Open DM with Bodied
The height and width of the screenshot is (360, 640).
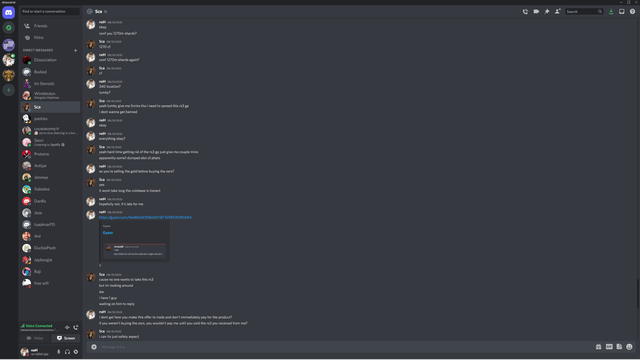(50, 72)
